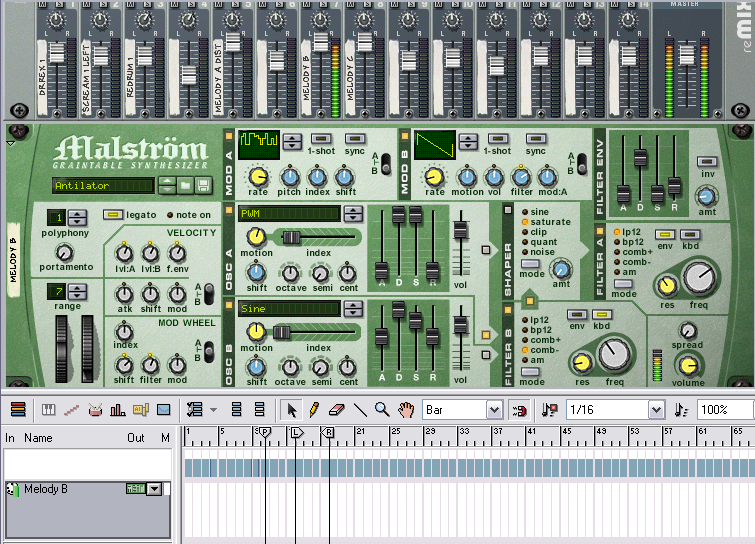Select the pencil tool
The image size is (755, 544).
click(x=314, y=410)
